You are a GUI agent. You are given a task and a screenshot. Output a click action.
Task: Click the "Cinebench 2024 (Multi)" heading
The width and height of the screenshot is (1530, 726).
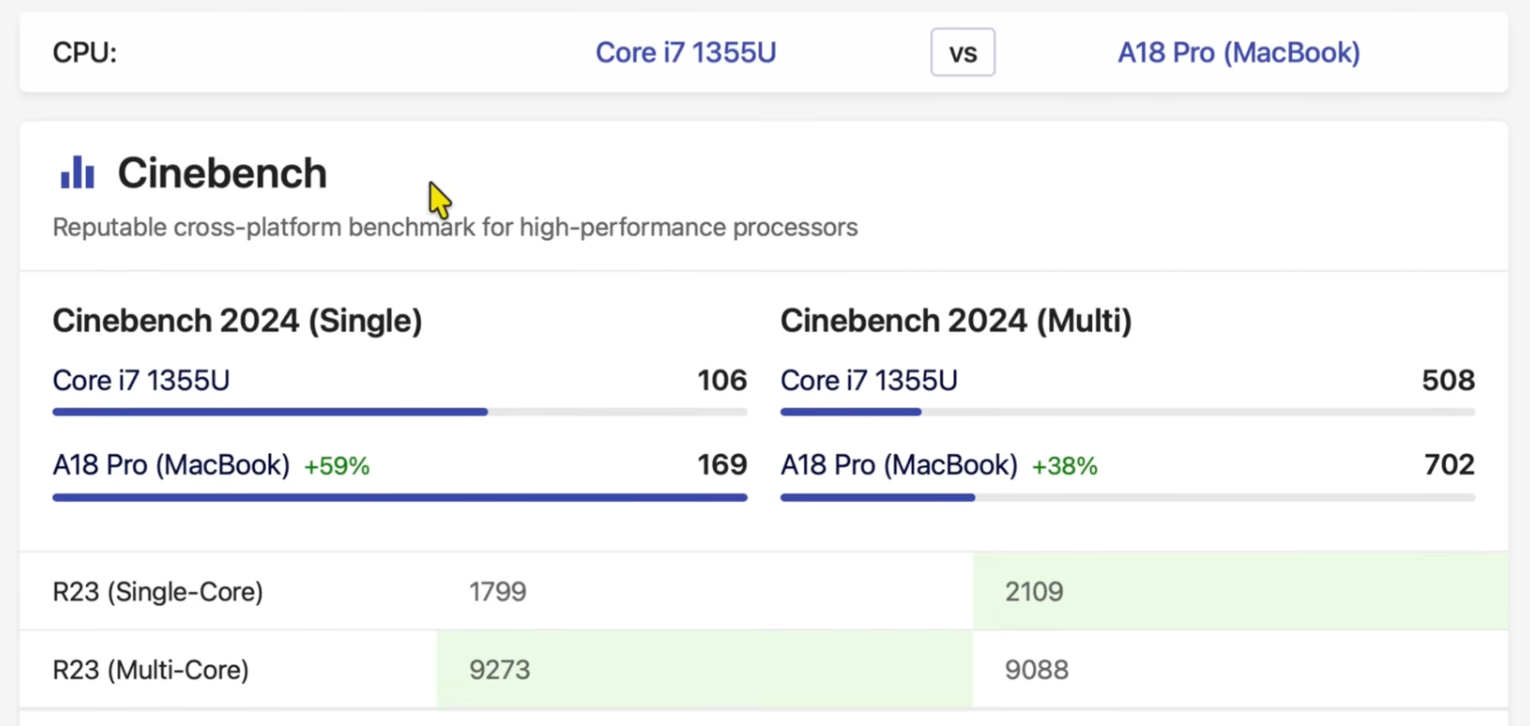956,321
